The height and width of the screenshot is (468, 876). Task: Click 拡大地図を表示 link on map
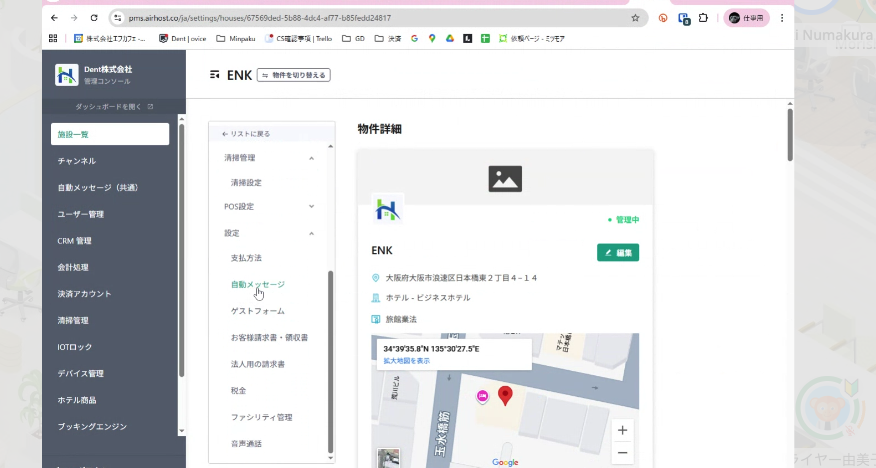(x=406, y=360)
